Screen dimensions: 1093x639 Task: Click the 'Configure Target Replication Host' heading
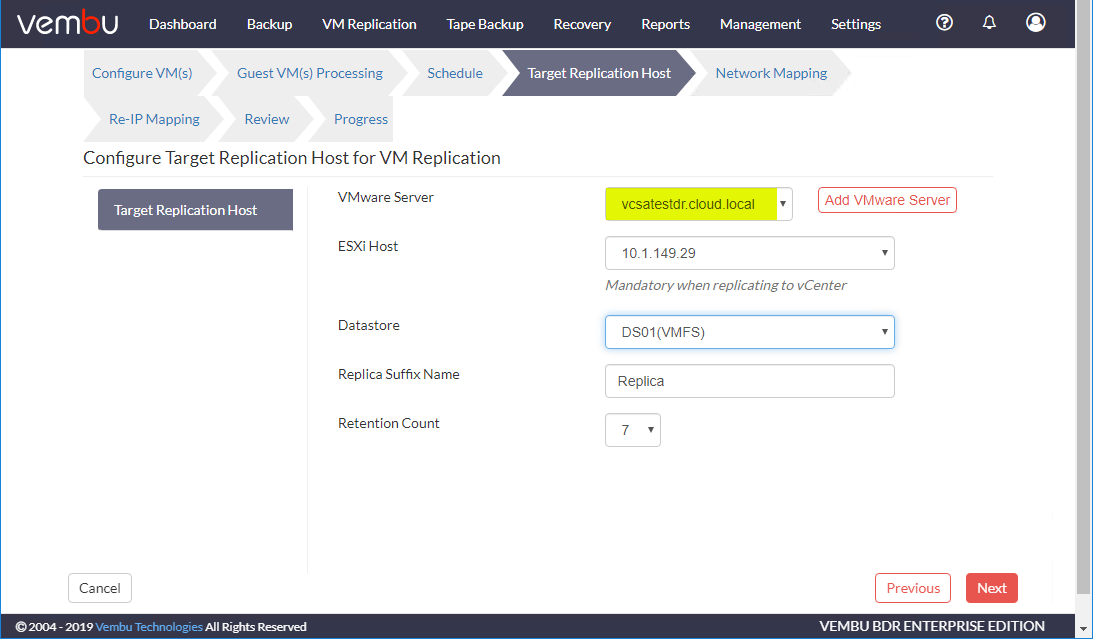[291, 158]
